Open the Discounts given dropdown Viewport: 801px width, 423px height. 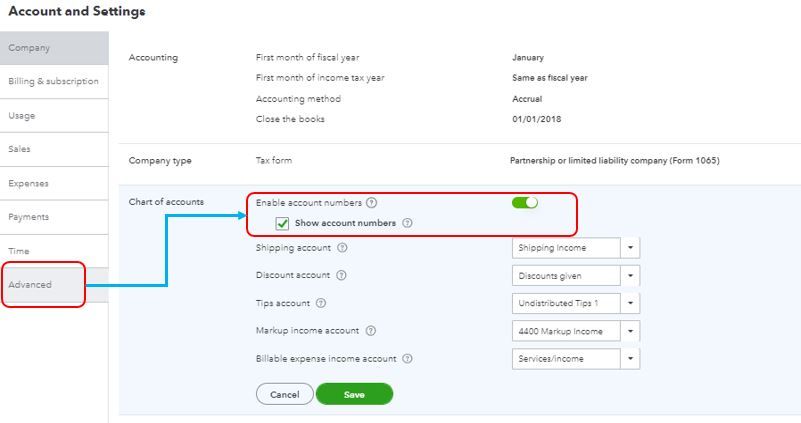pos(630,276)
